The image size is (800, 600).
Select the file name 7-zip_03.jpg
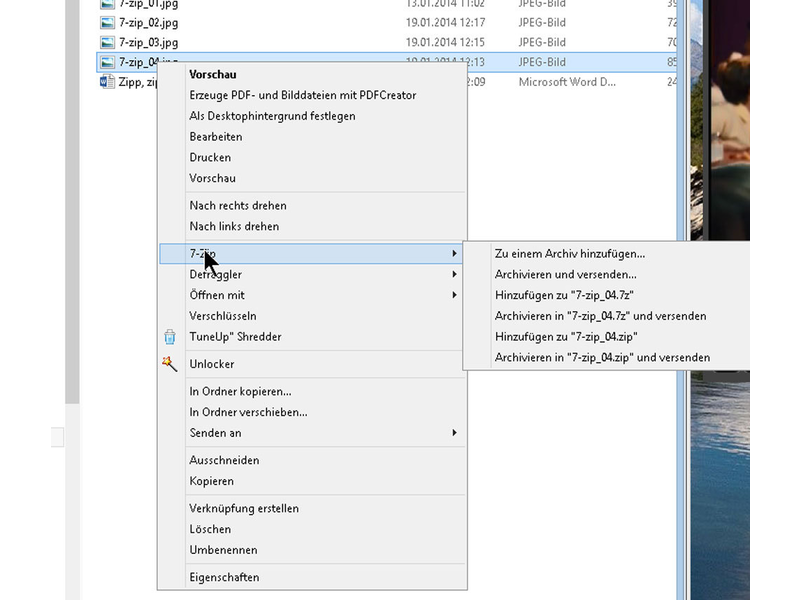click(148, 42)
